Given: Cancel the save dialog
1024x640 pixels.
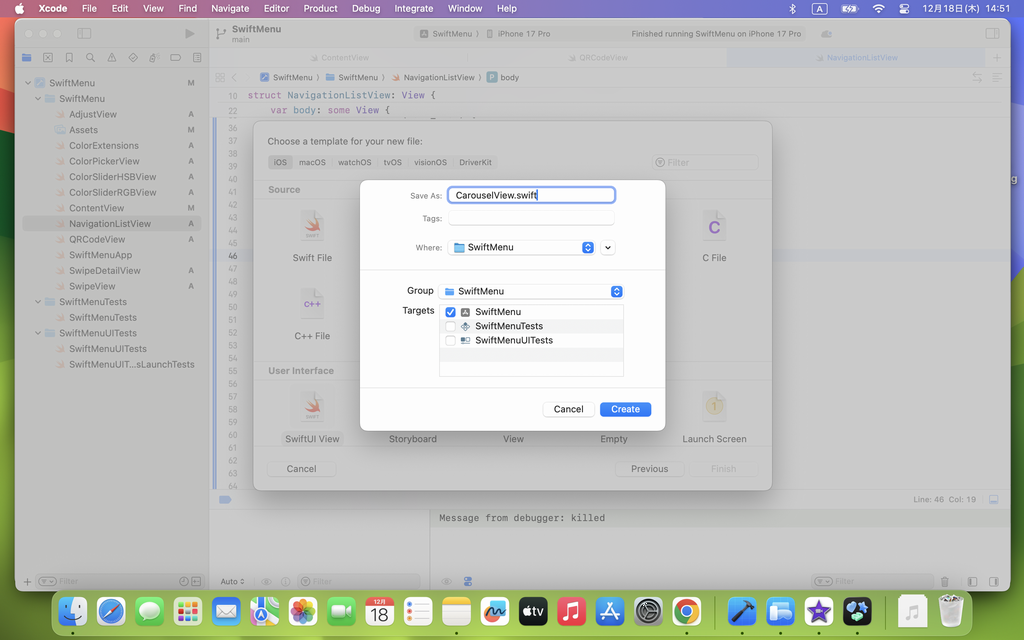Looking at the screenshot, I should tap(568, 409).
